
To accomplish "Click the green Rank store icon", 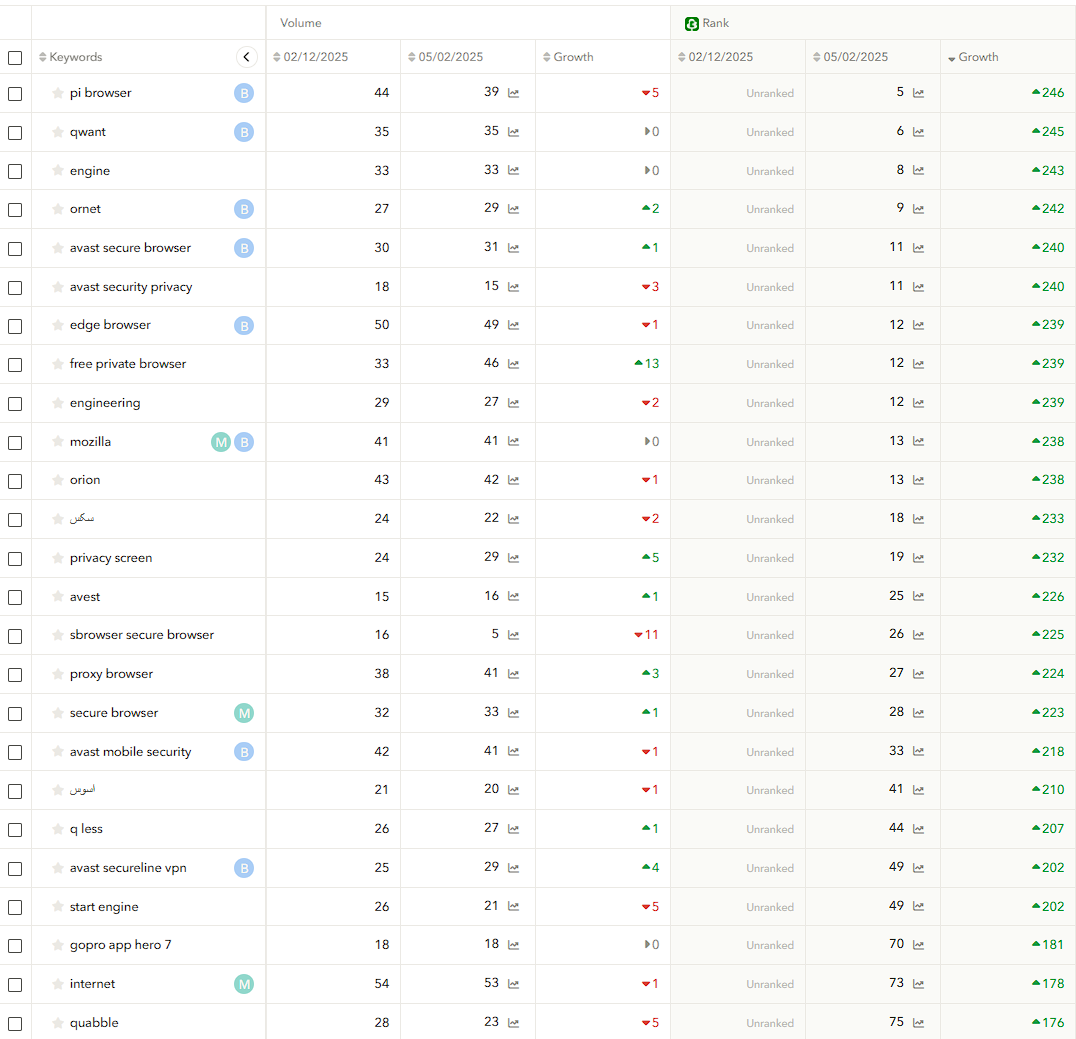I will 692,24.
